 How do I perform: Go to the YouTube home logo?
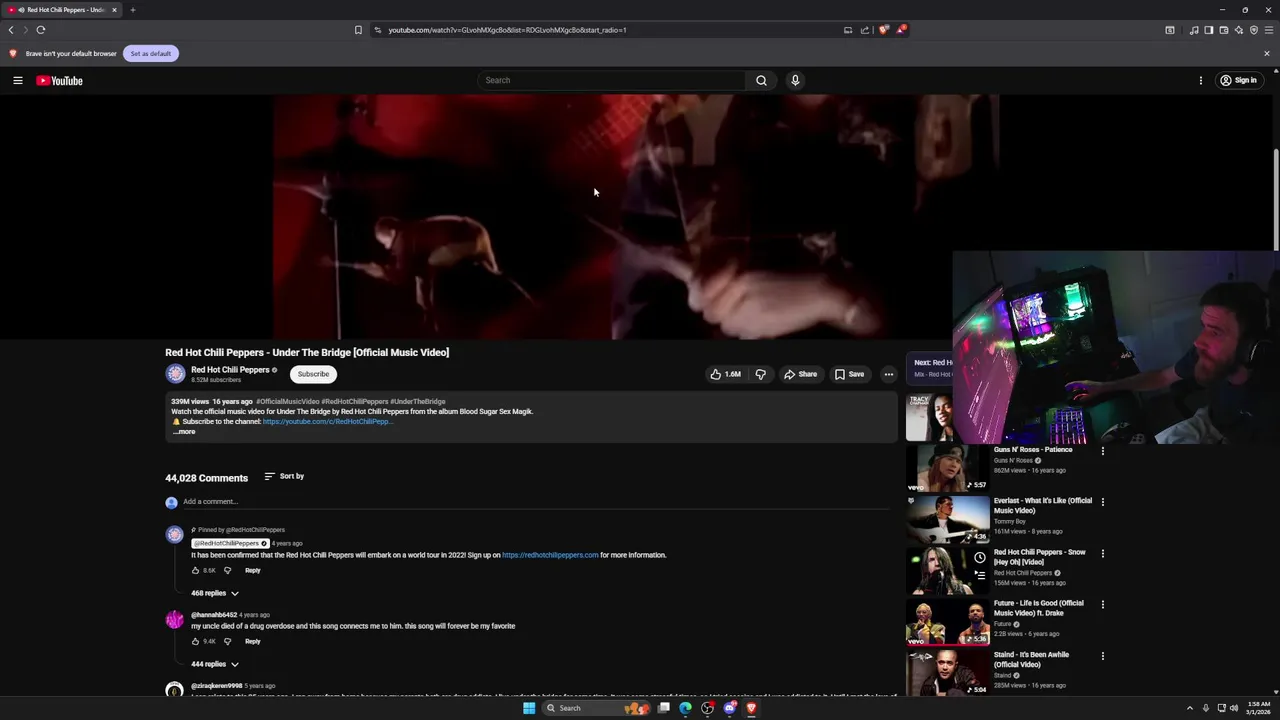[59, 80]
